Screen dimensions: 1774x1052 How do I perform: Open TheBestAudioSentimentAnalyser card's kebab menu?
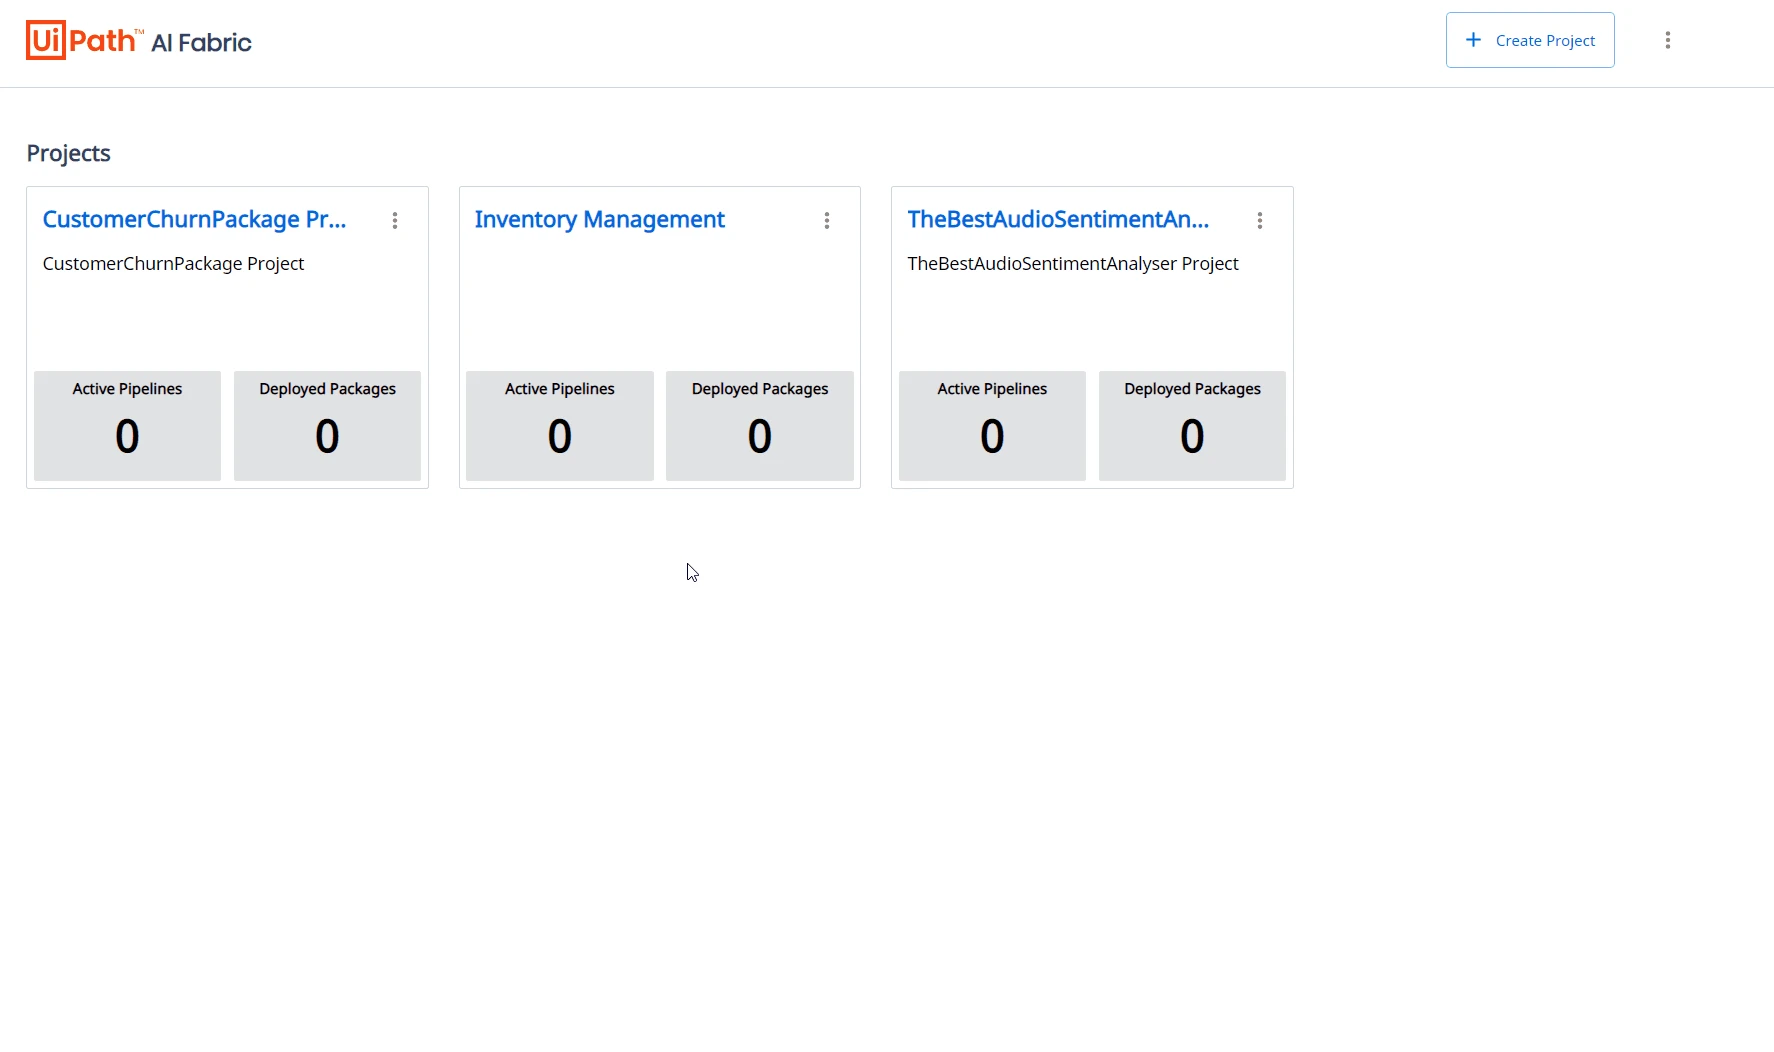(1259, 220)
